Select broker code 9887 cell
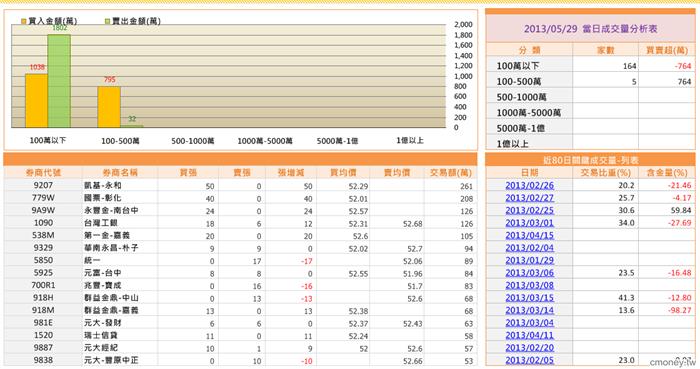 pyautogui.click(x=43, y=348)
